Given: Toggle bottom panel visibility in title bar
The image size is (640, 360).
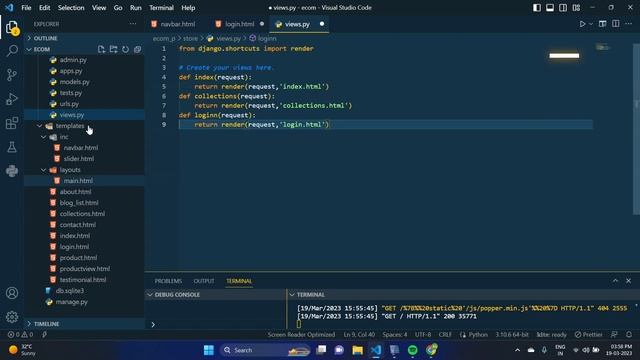Looking at the screenshot, I should [x=550, y=8].
